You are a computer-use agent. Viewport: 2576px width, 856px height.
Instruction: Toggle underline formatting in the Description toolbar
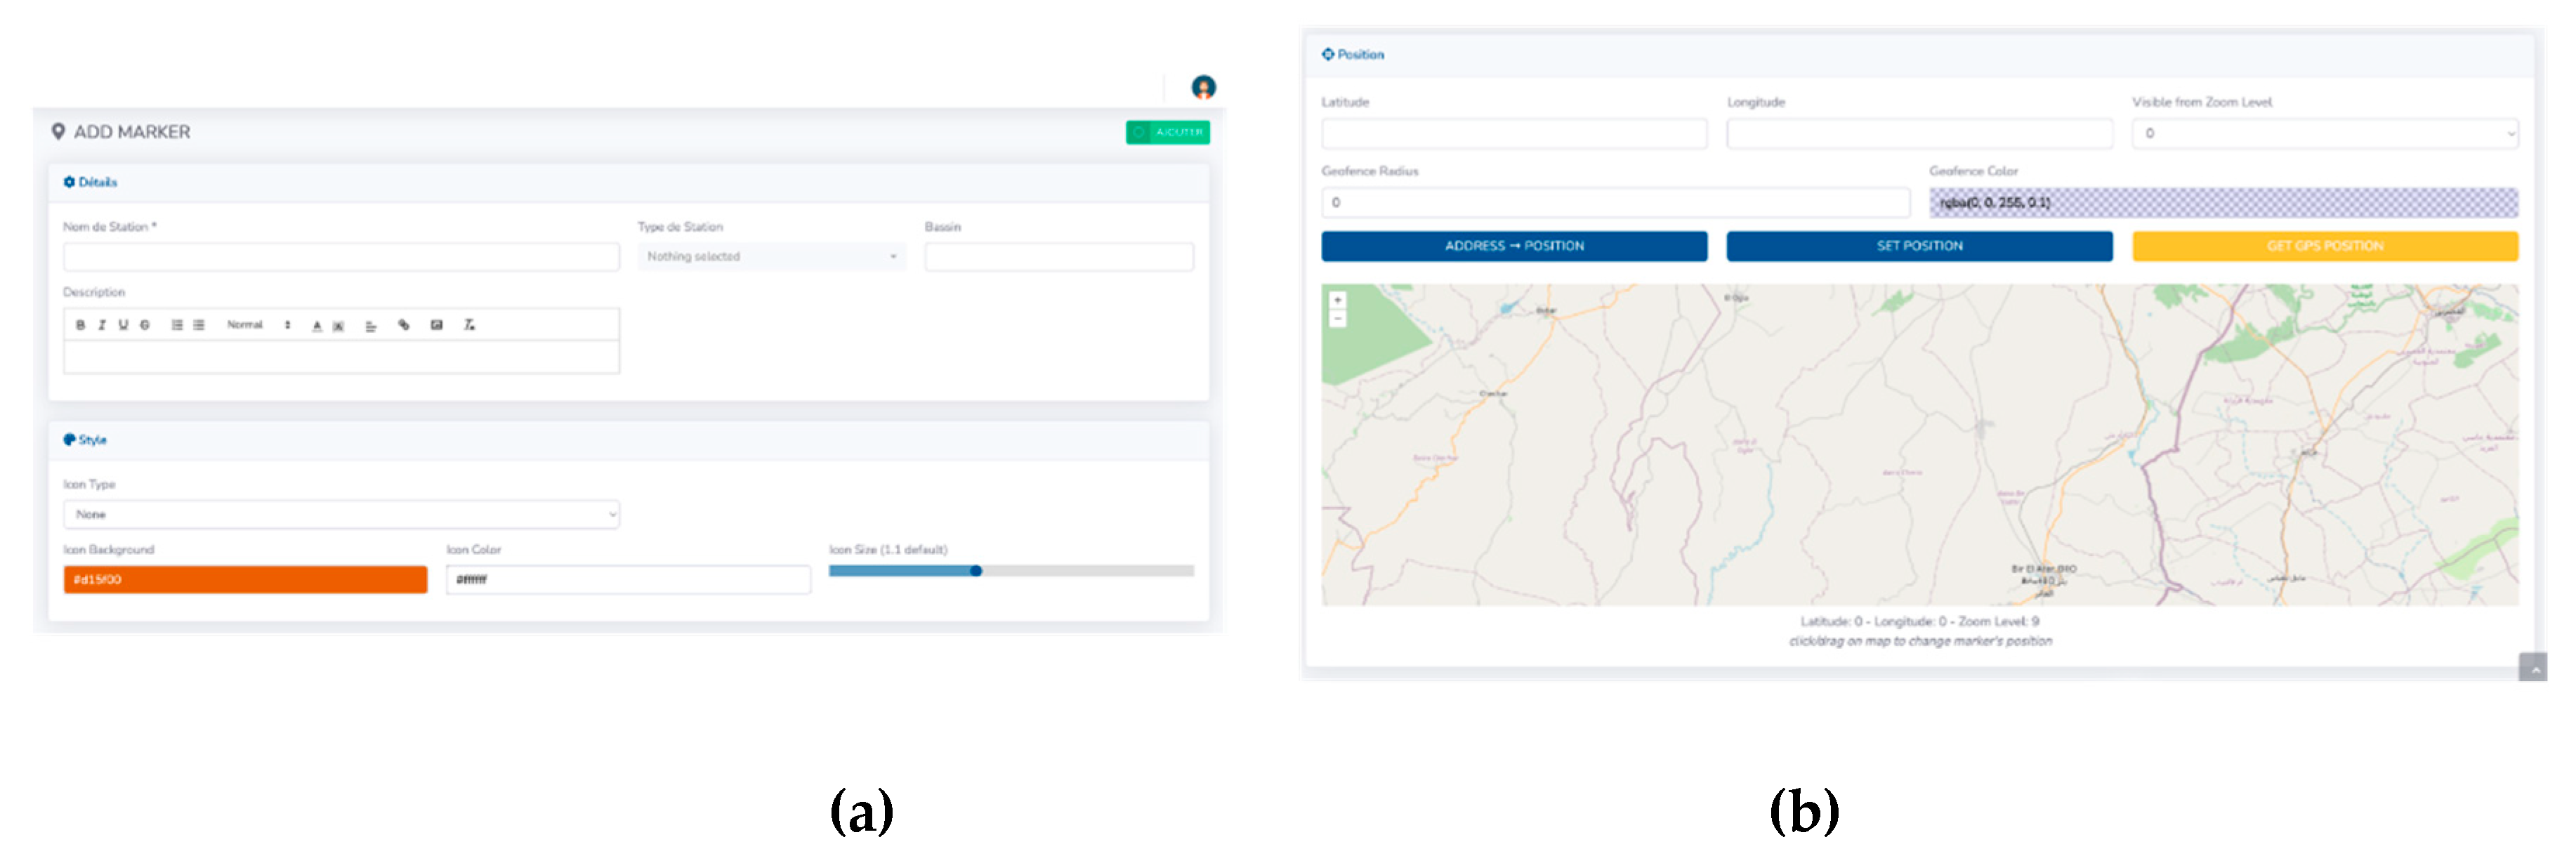(x=123, y=325)
